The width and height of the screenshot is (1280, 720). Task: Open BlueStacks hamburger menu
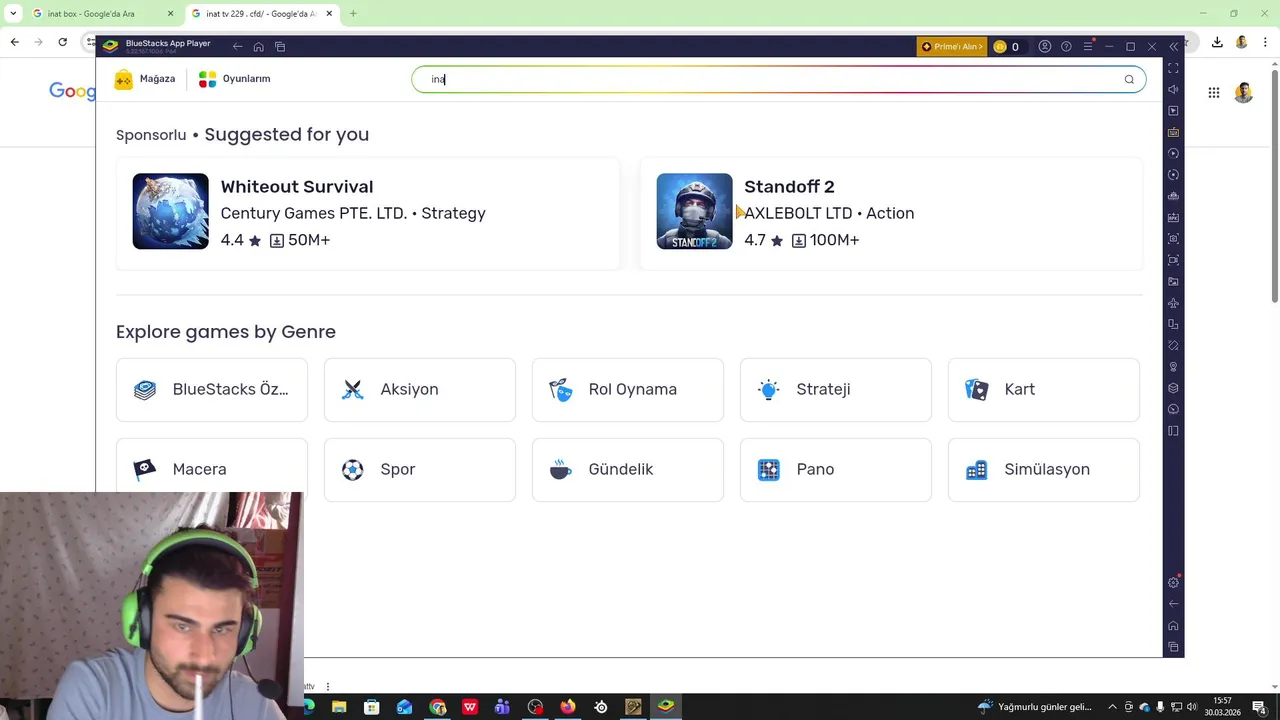pos(1088,47)
